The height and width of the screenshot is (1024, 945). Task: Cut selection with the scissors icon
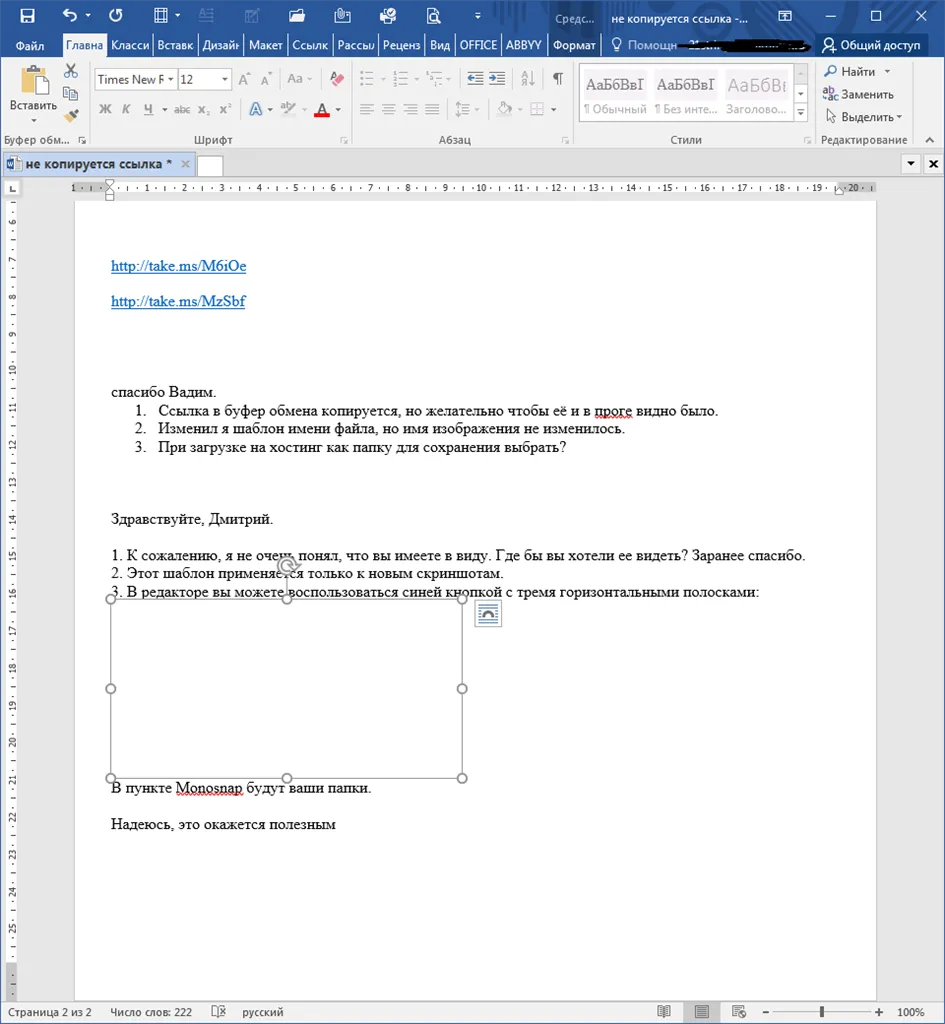coord(71,71)
